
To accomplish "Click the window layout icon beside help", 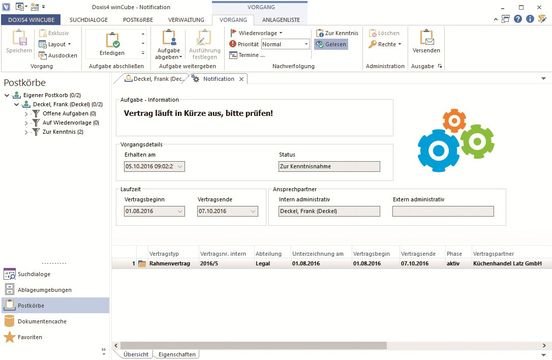I will click(506, 19).
